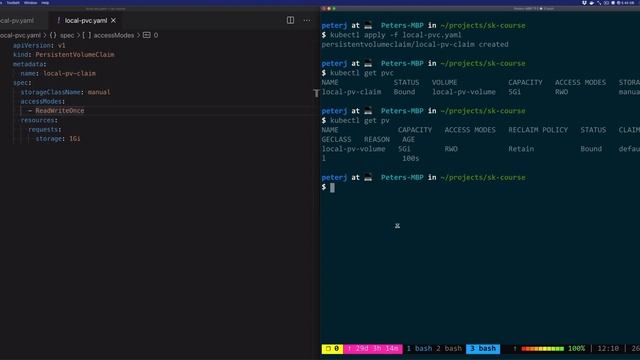The image size is (640, 360).
Task: Open the accessModes breadcrumb dropdown
Action: (113, 36)
